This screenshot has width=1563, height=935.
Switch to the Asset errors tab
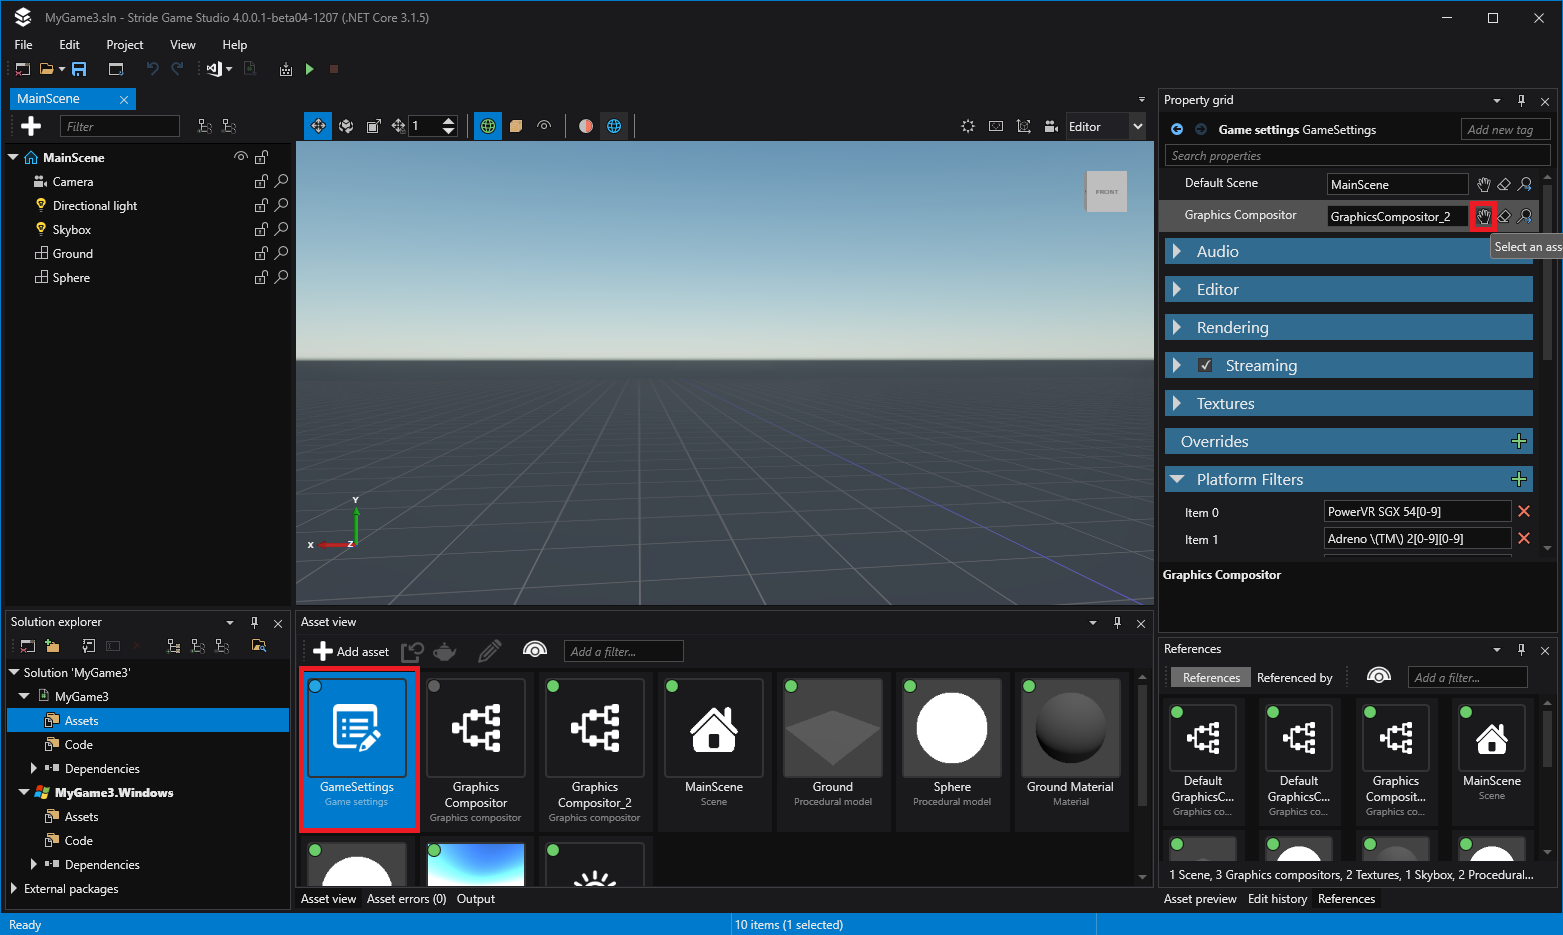(x=406, y=899)
